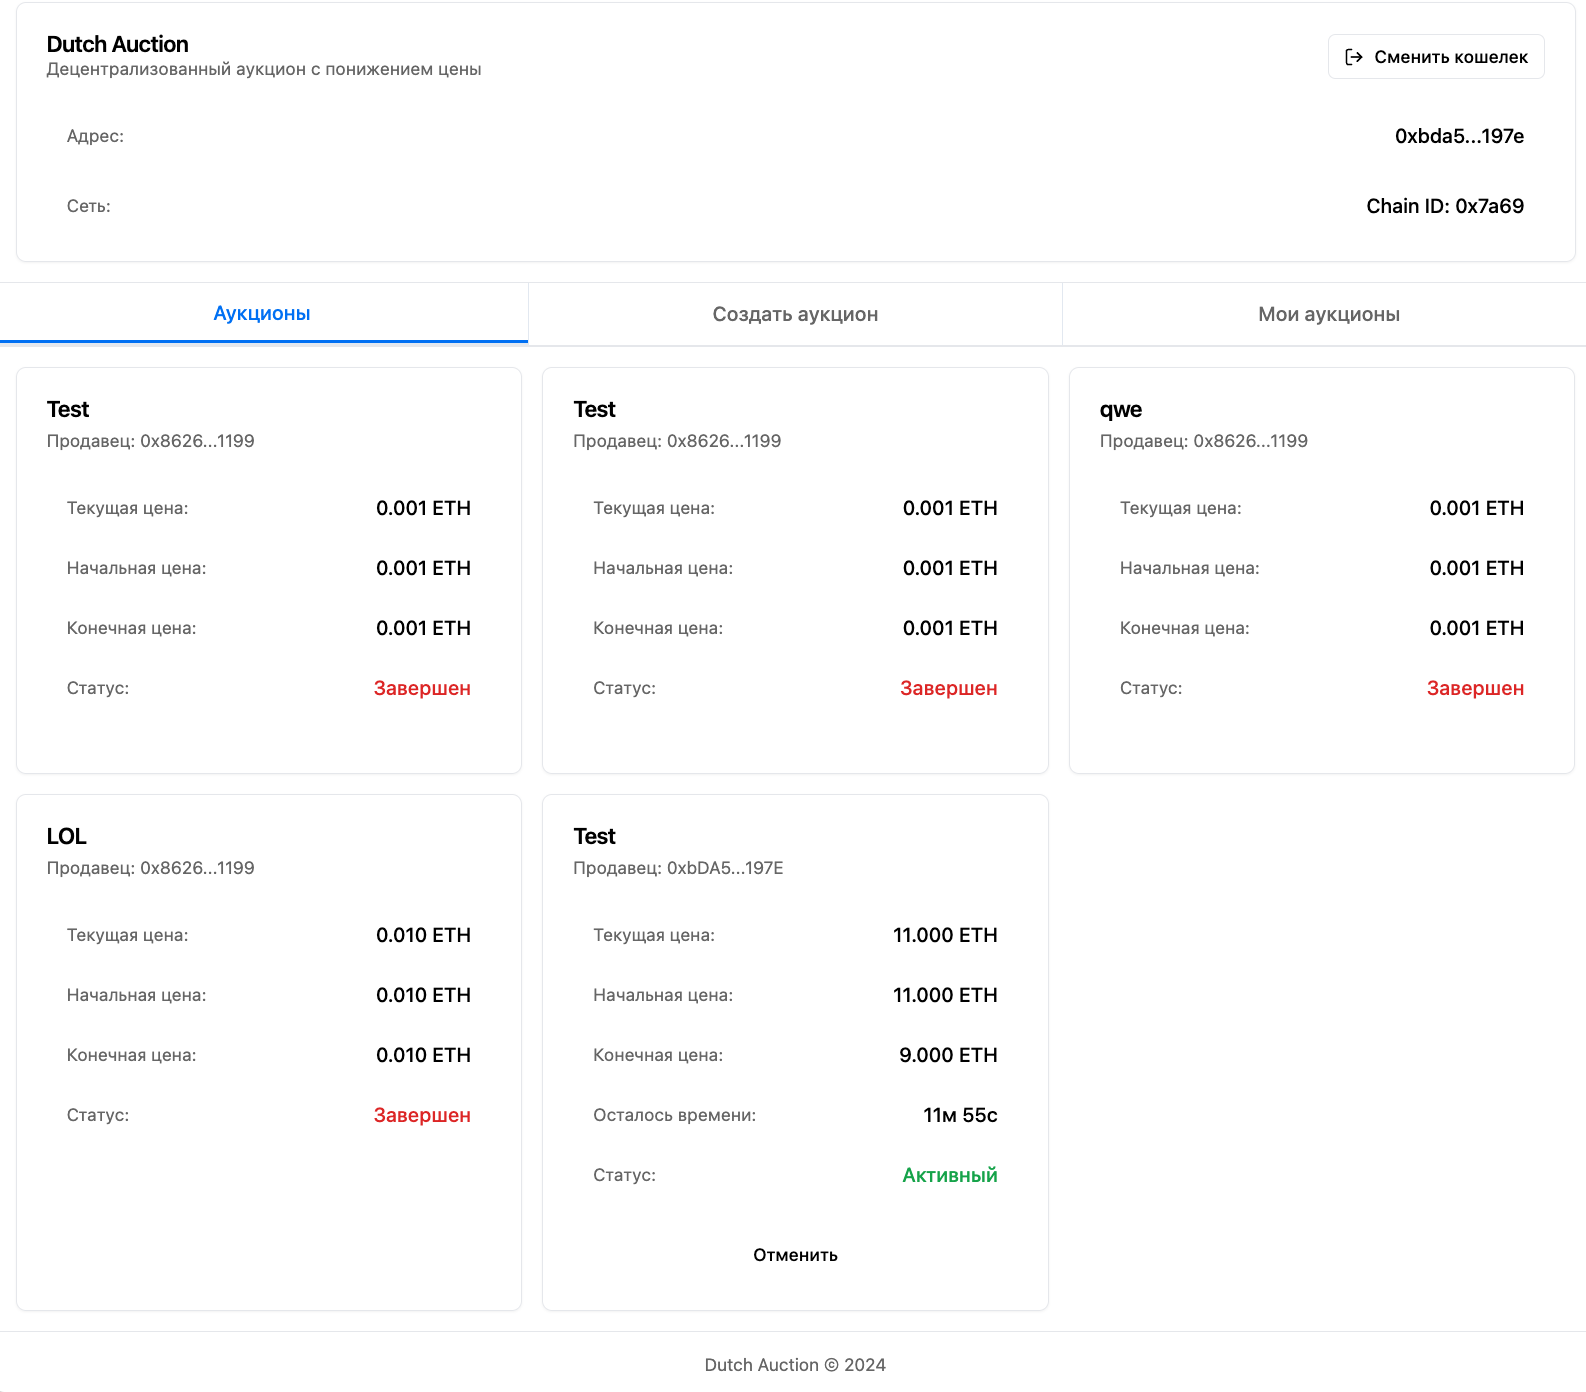Click qwe card's seller 0x8626...1199
Viewport: 1586px width, 1392px height.
[x=1204, y=441]
